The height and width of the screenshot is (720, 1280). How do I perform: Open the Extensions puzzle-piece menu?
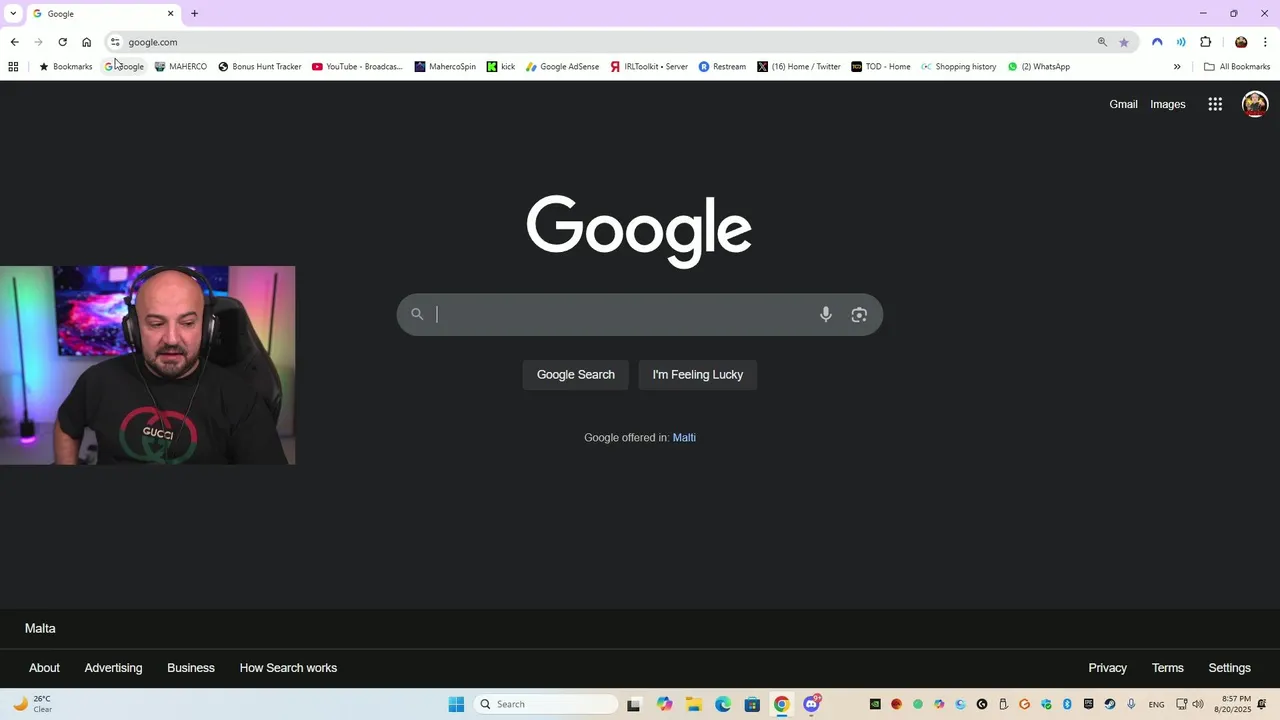(x=1205, y=42)
